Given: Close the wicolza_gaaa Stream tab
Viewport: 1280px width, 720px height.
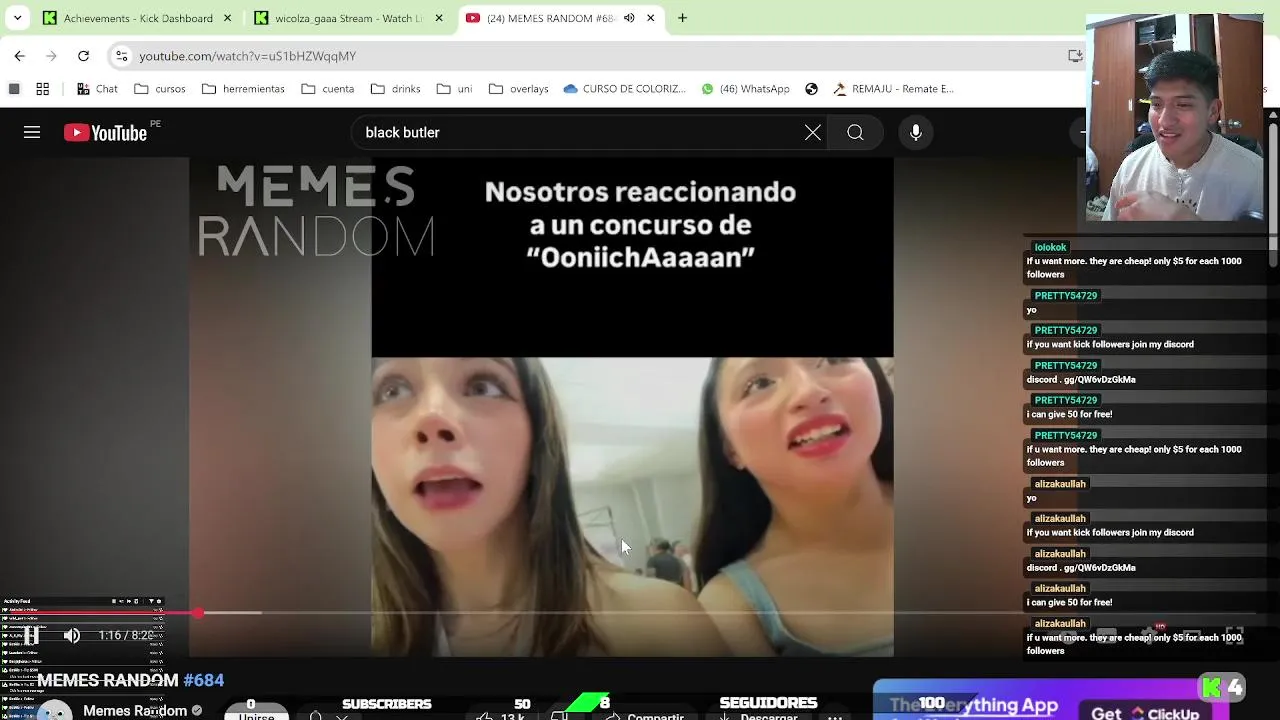Looking at the screenshot, I should 438,18.
